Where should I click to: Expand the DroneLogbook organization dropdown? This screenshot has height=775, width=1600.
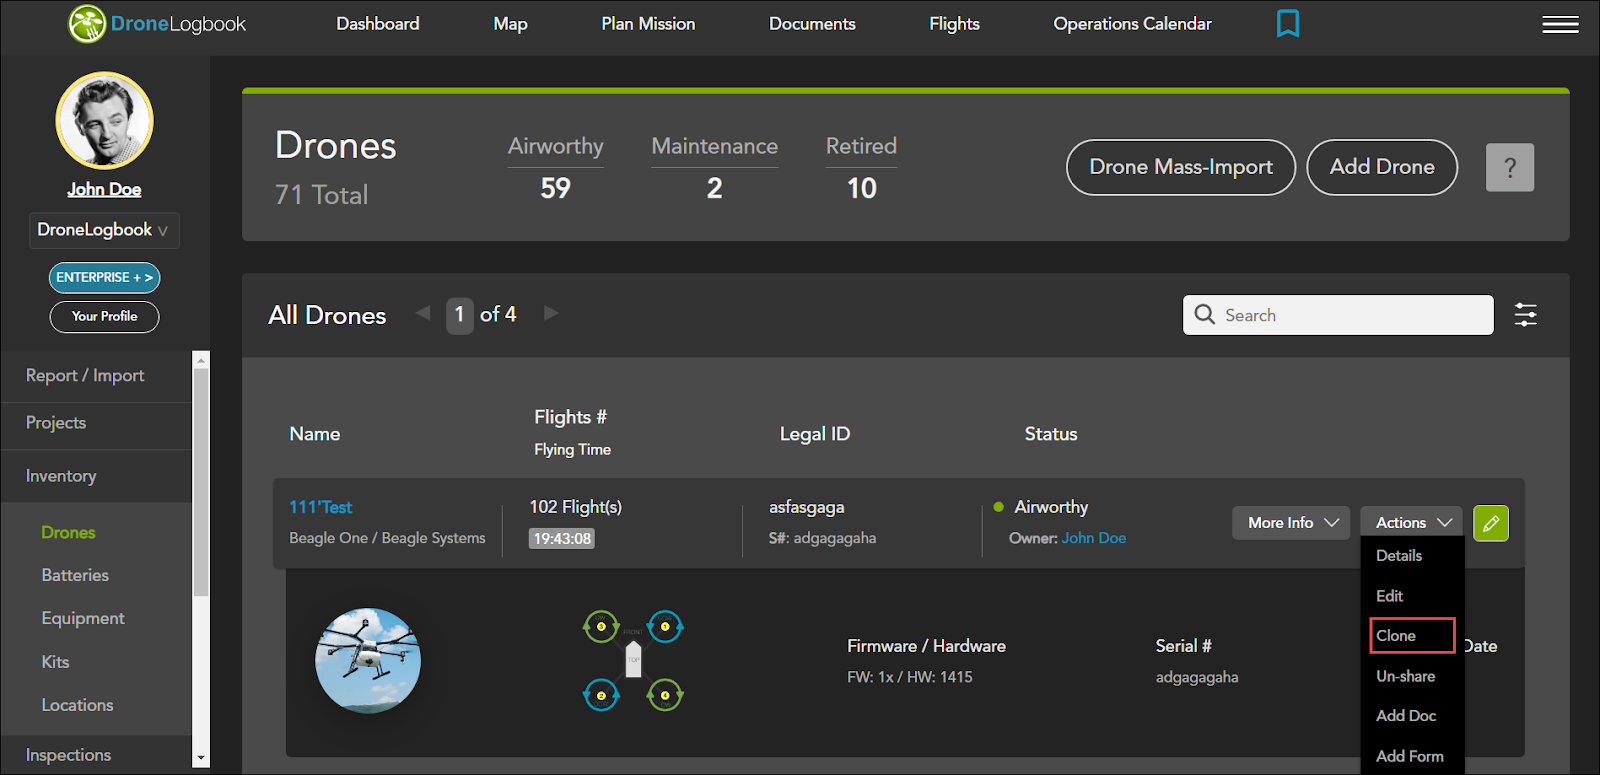click(104, 230)
